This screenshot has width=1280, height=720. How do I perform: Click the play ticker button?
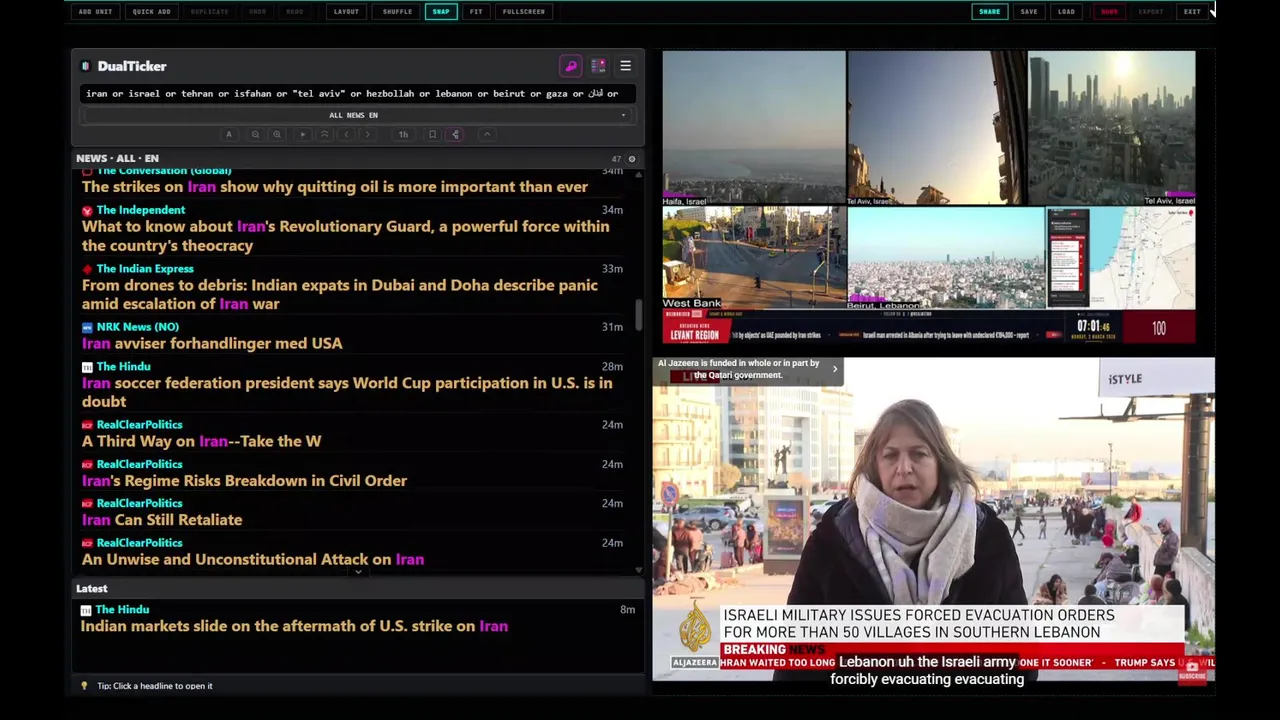[302, 134]
